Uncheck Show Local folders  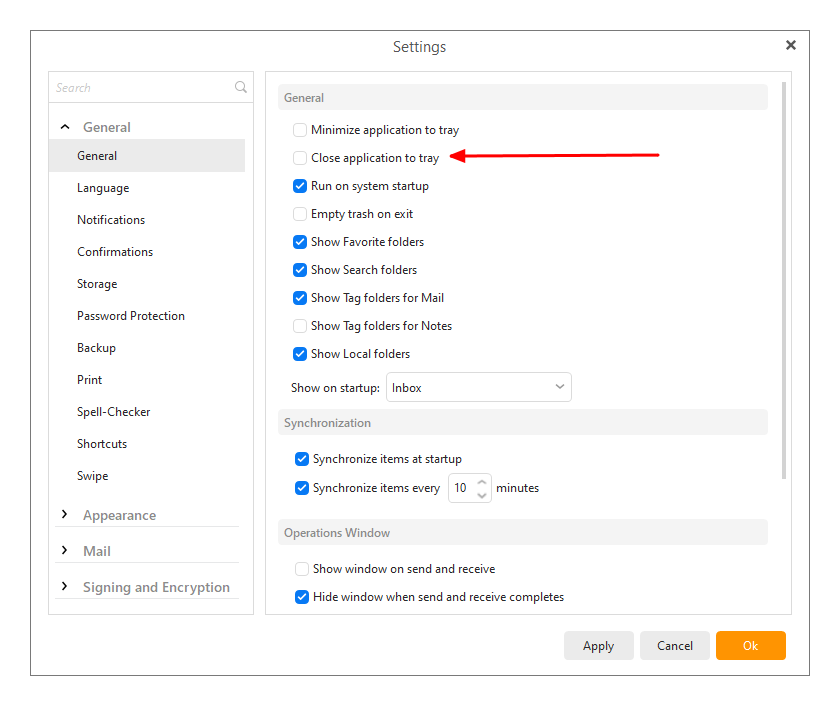coord(300,354)
